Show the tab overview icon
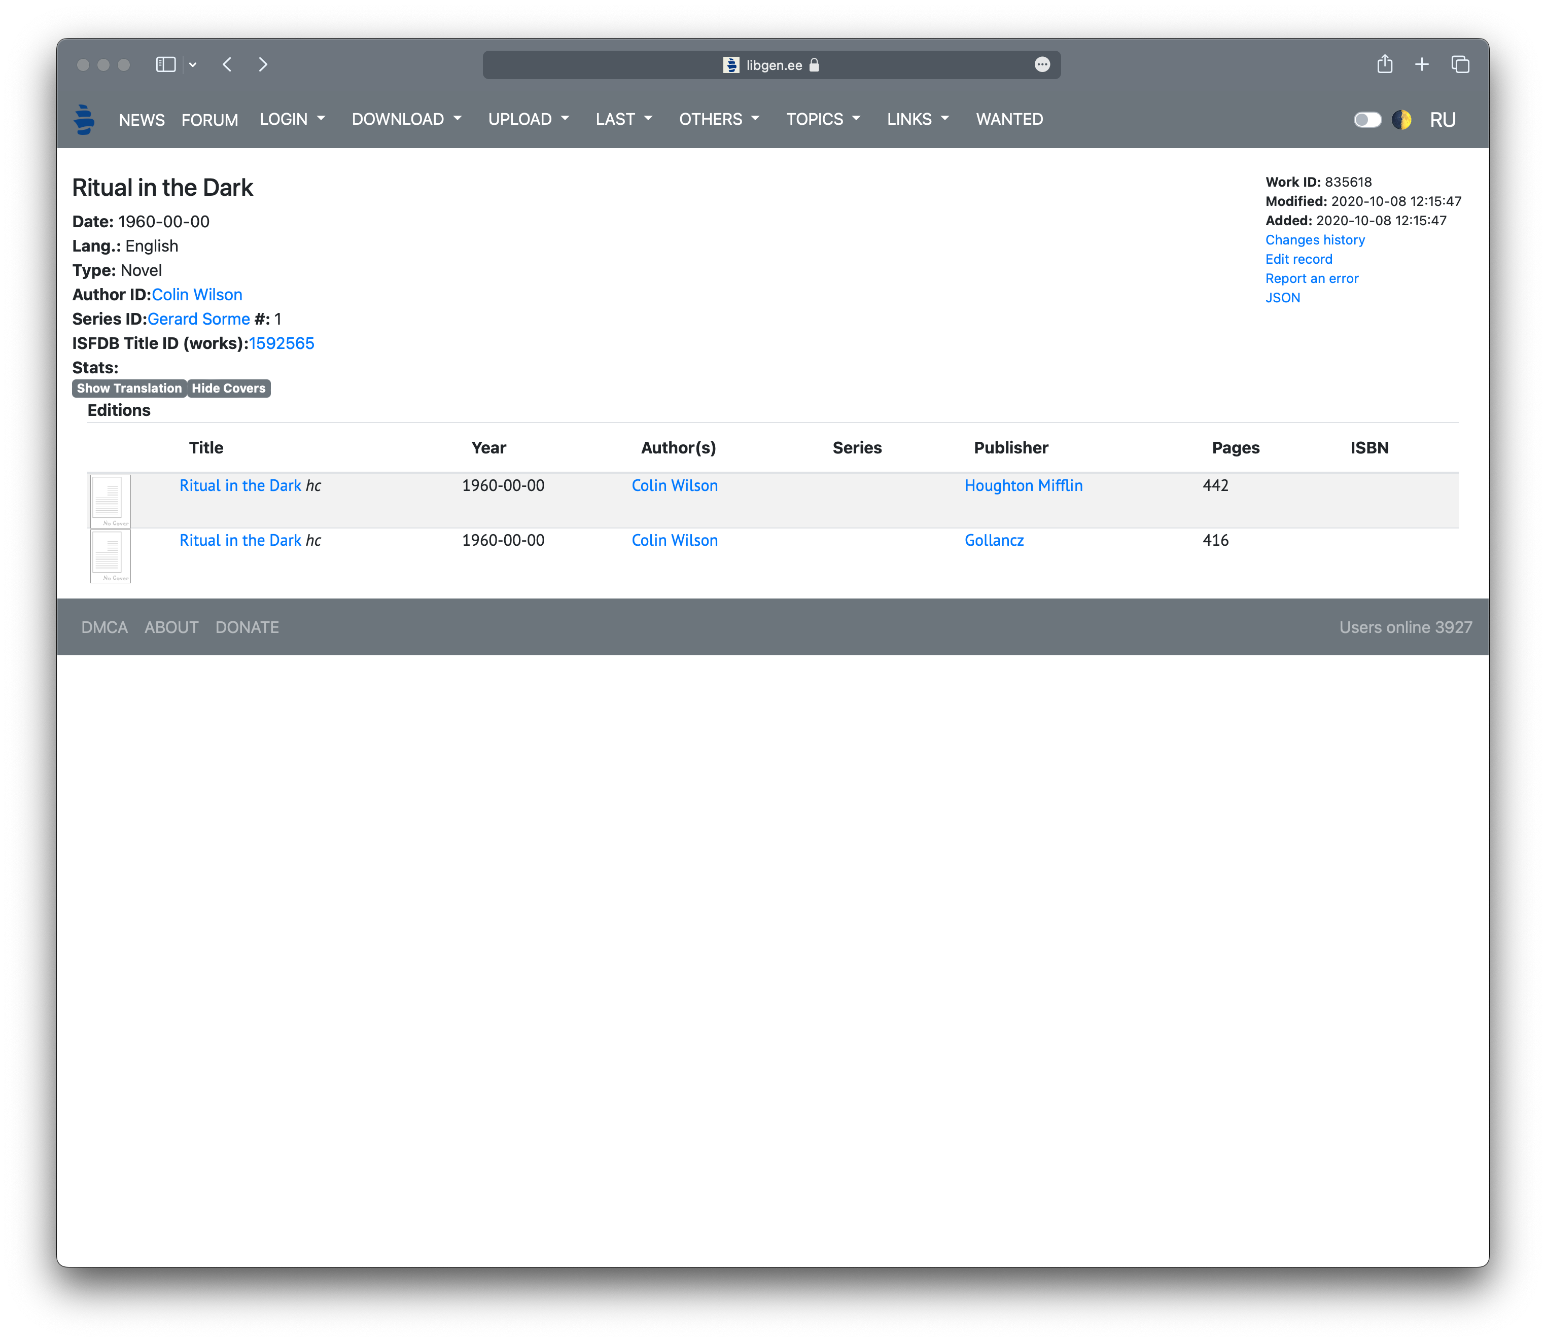The width and height of the screenshot is (1546, 1342). click(1460, 65)
